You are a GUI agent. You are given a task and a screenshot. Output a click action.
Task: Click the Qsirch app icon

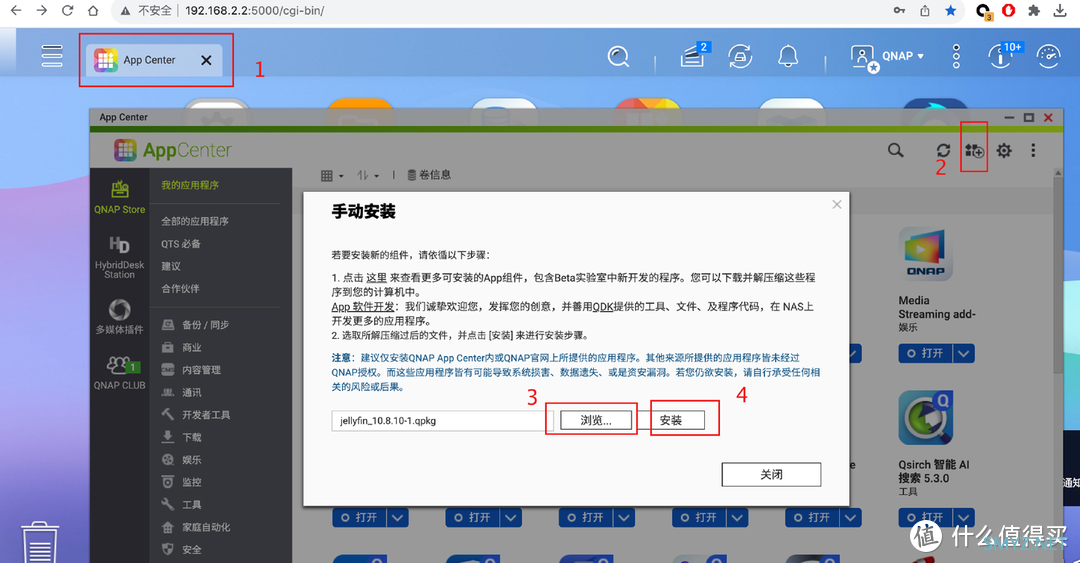(926, 418)
